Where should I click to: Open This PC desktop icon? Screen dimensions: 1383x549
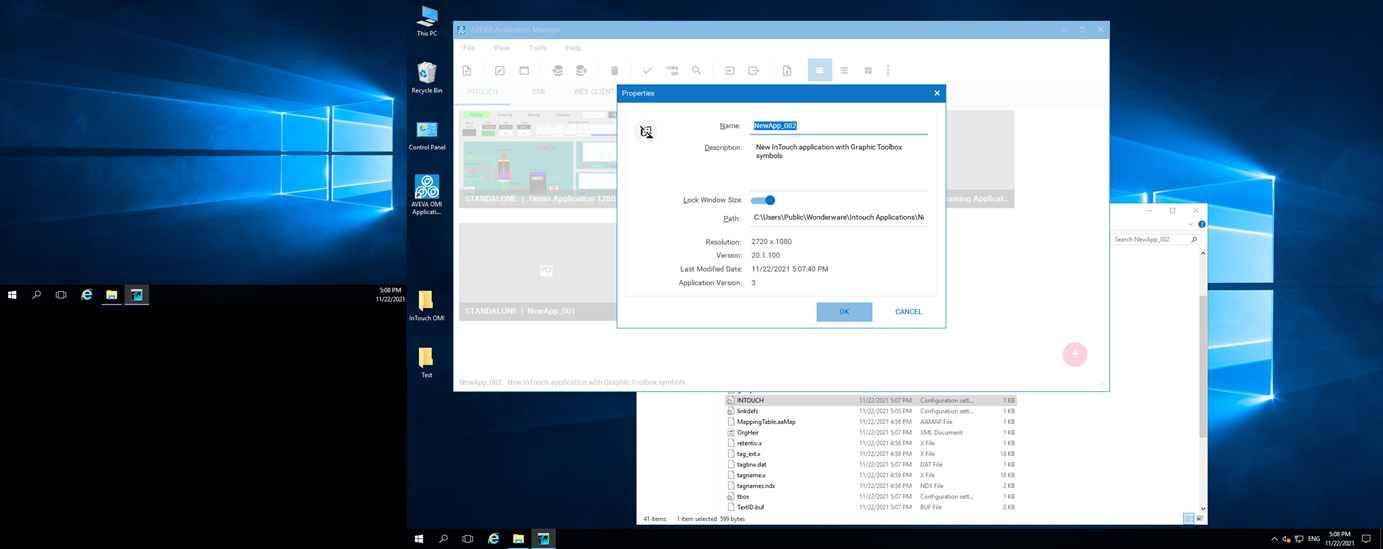(427, 21)
